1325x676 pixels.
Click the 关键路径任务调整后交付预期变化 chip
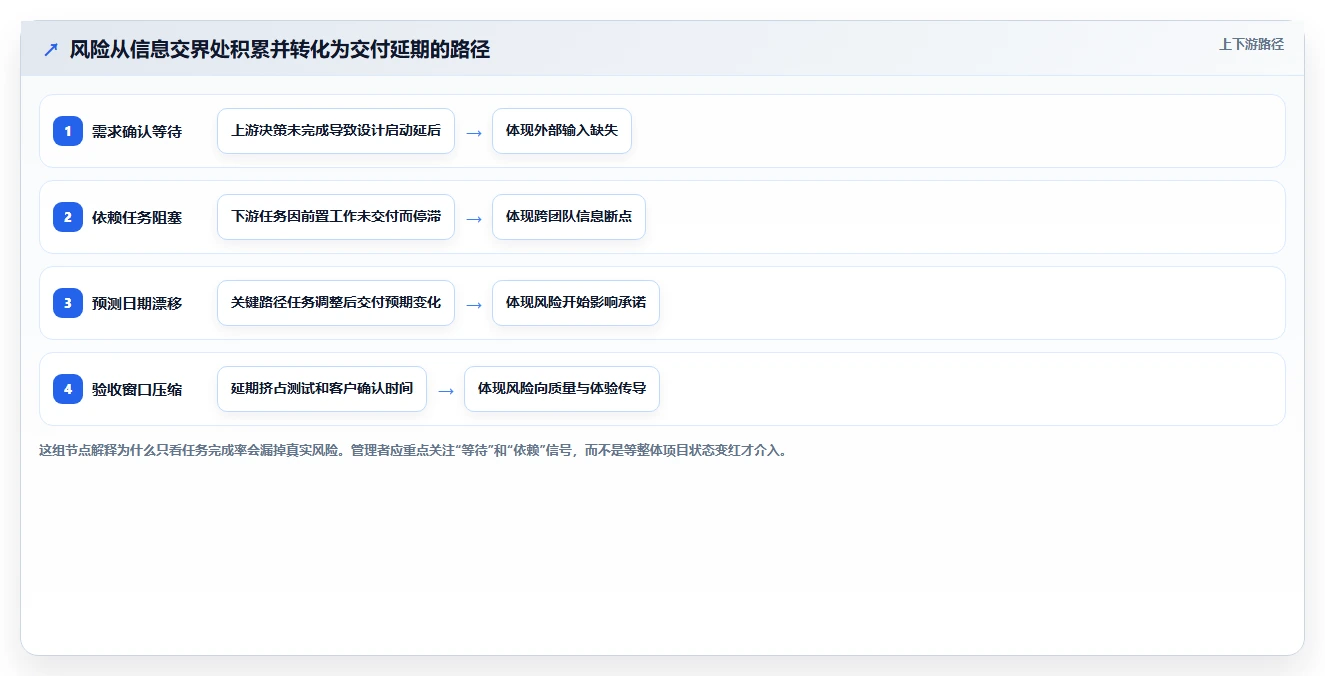coord(336,303)
